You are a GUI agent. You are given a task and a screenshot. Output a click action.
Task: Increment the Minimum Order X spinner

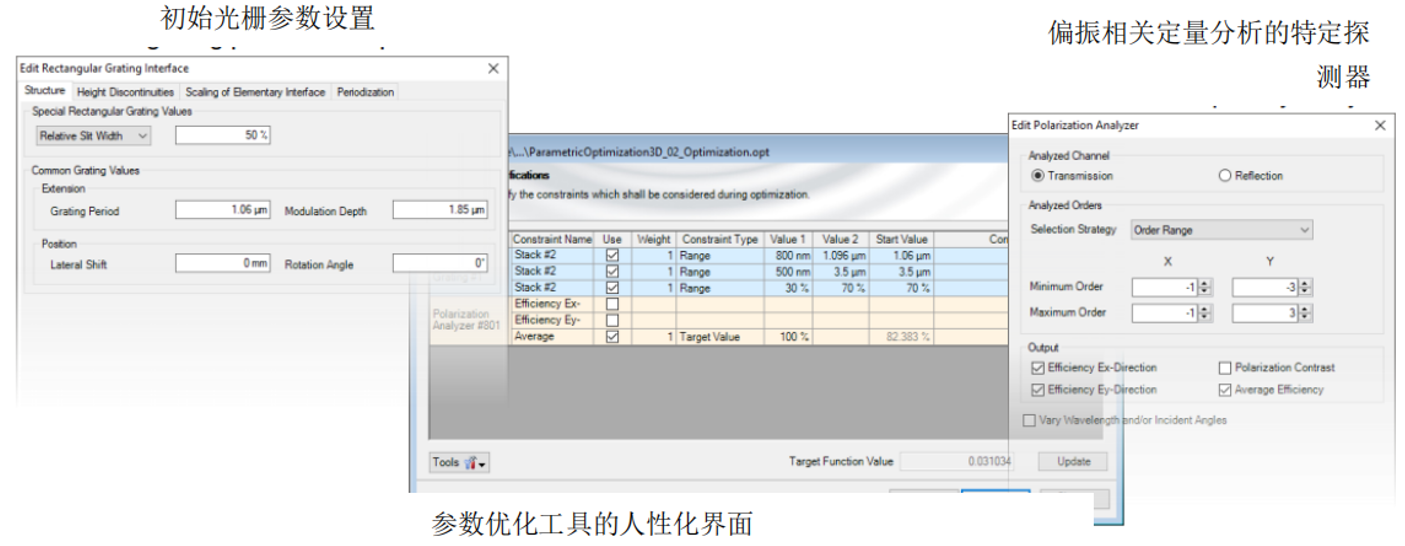(1205, 283)
